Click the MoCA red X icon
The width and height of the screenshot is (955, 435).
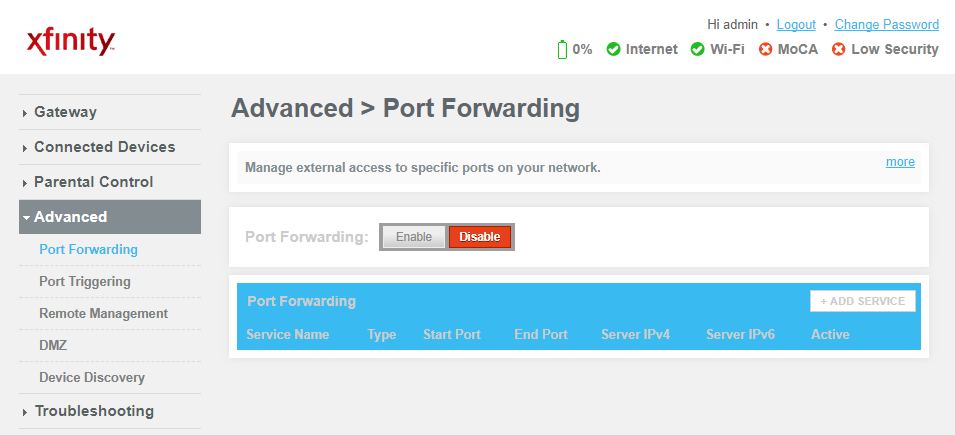(x=766, y=49)
